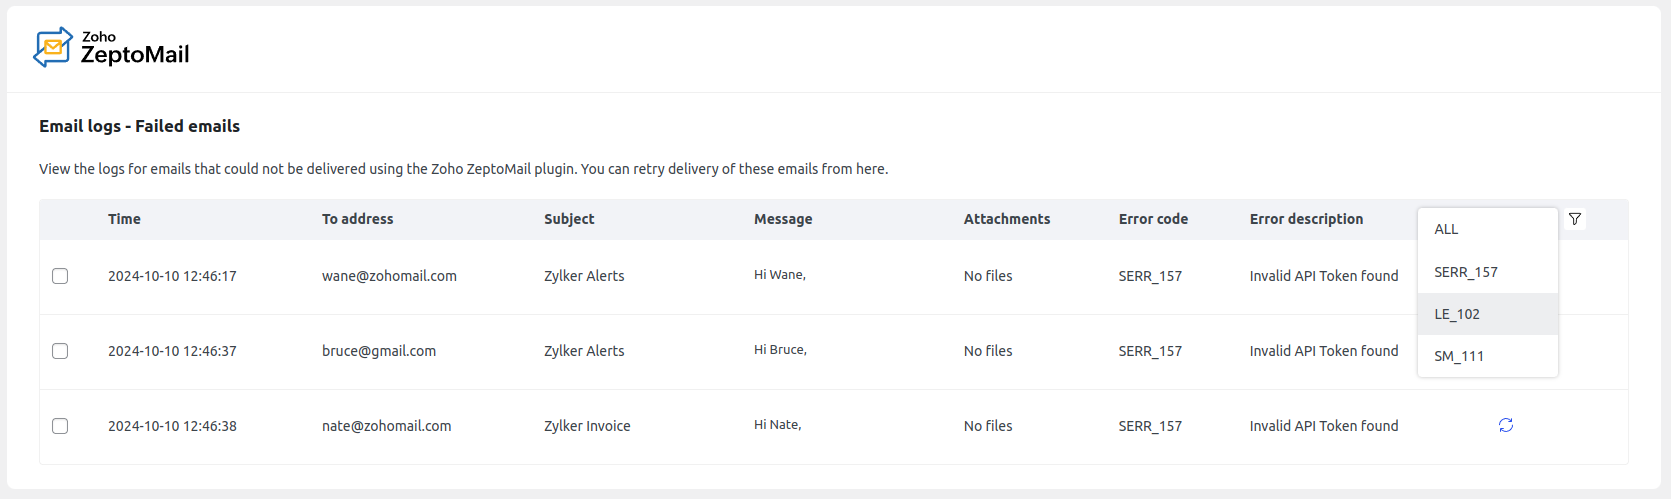Select SM_111 in the filter list
Screen dimensions: 1671x499
click(x=1459, y=356)
